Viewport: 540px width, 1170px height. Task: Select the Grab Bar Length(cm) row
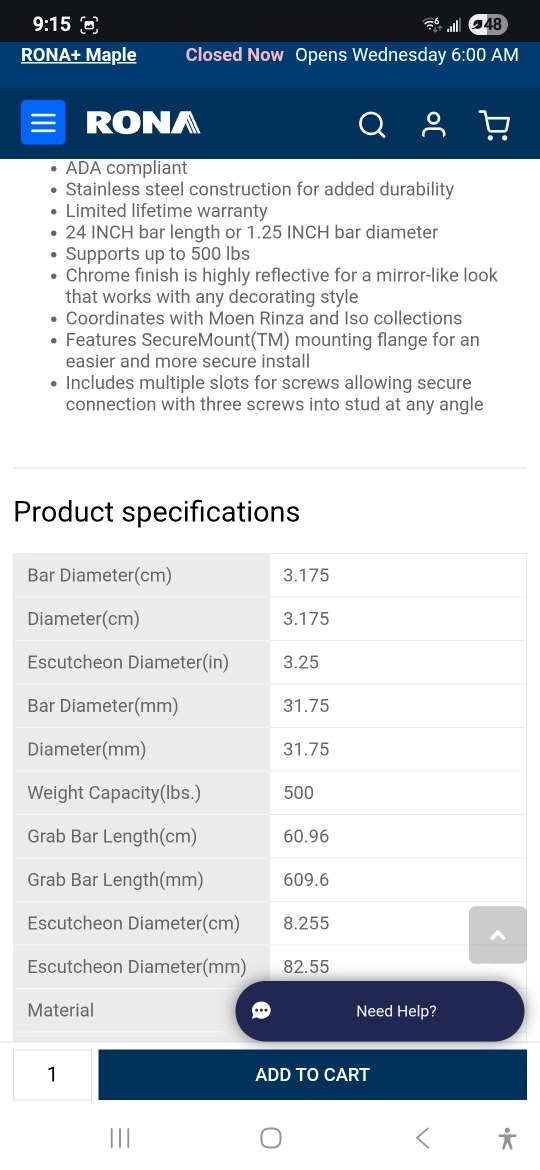tap(270, 836)
